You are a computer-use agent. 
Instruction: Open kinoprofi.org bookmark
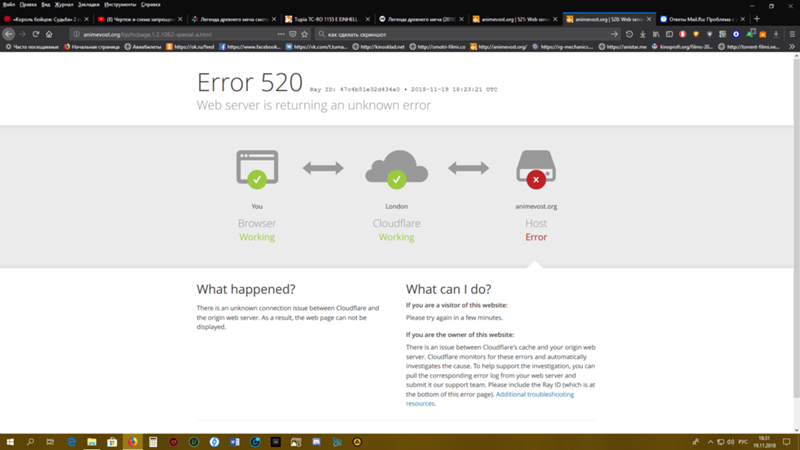coord(682,46)
